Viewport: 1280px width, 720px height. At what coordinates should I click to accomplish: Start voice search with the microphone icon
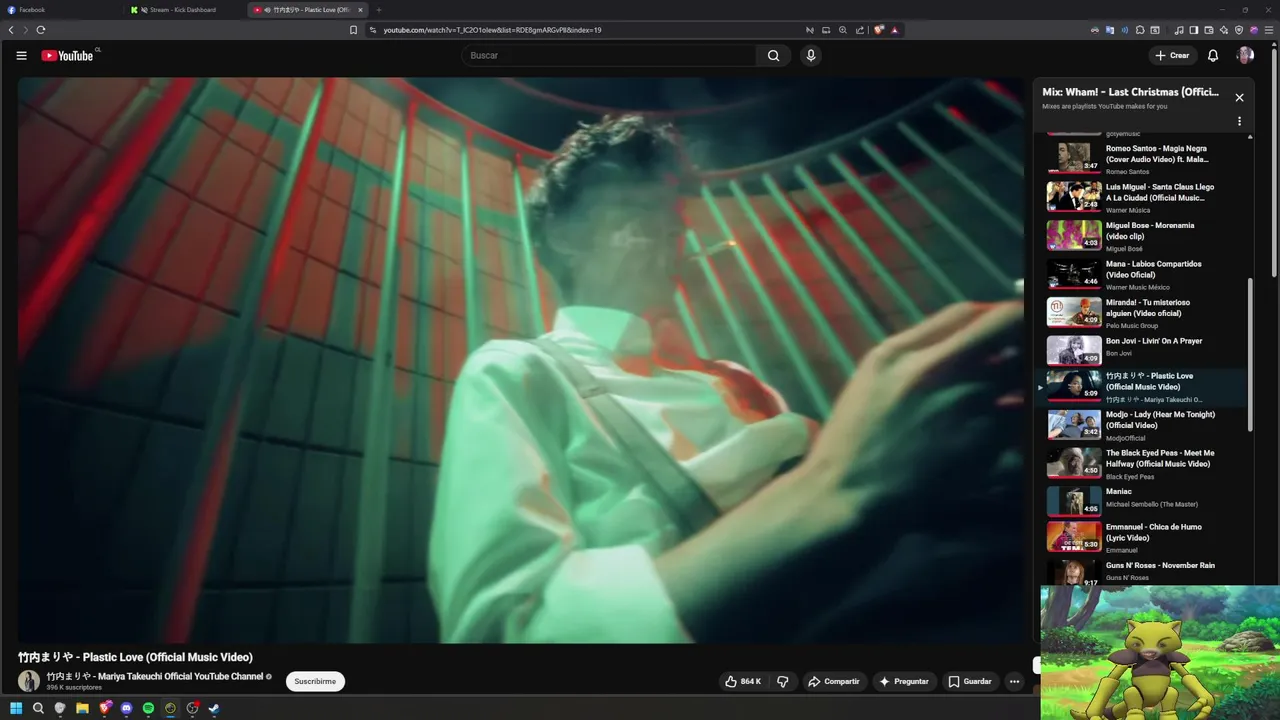(811, 56)
